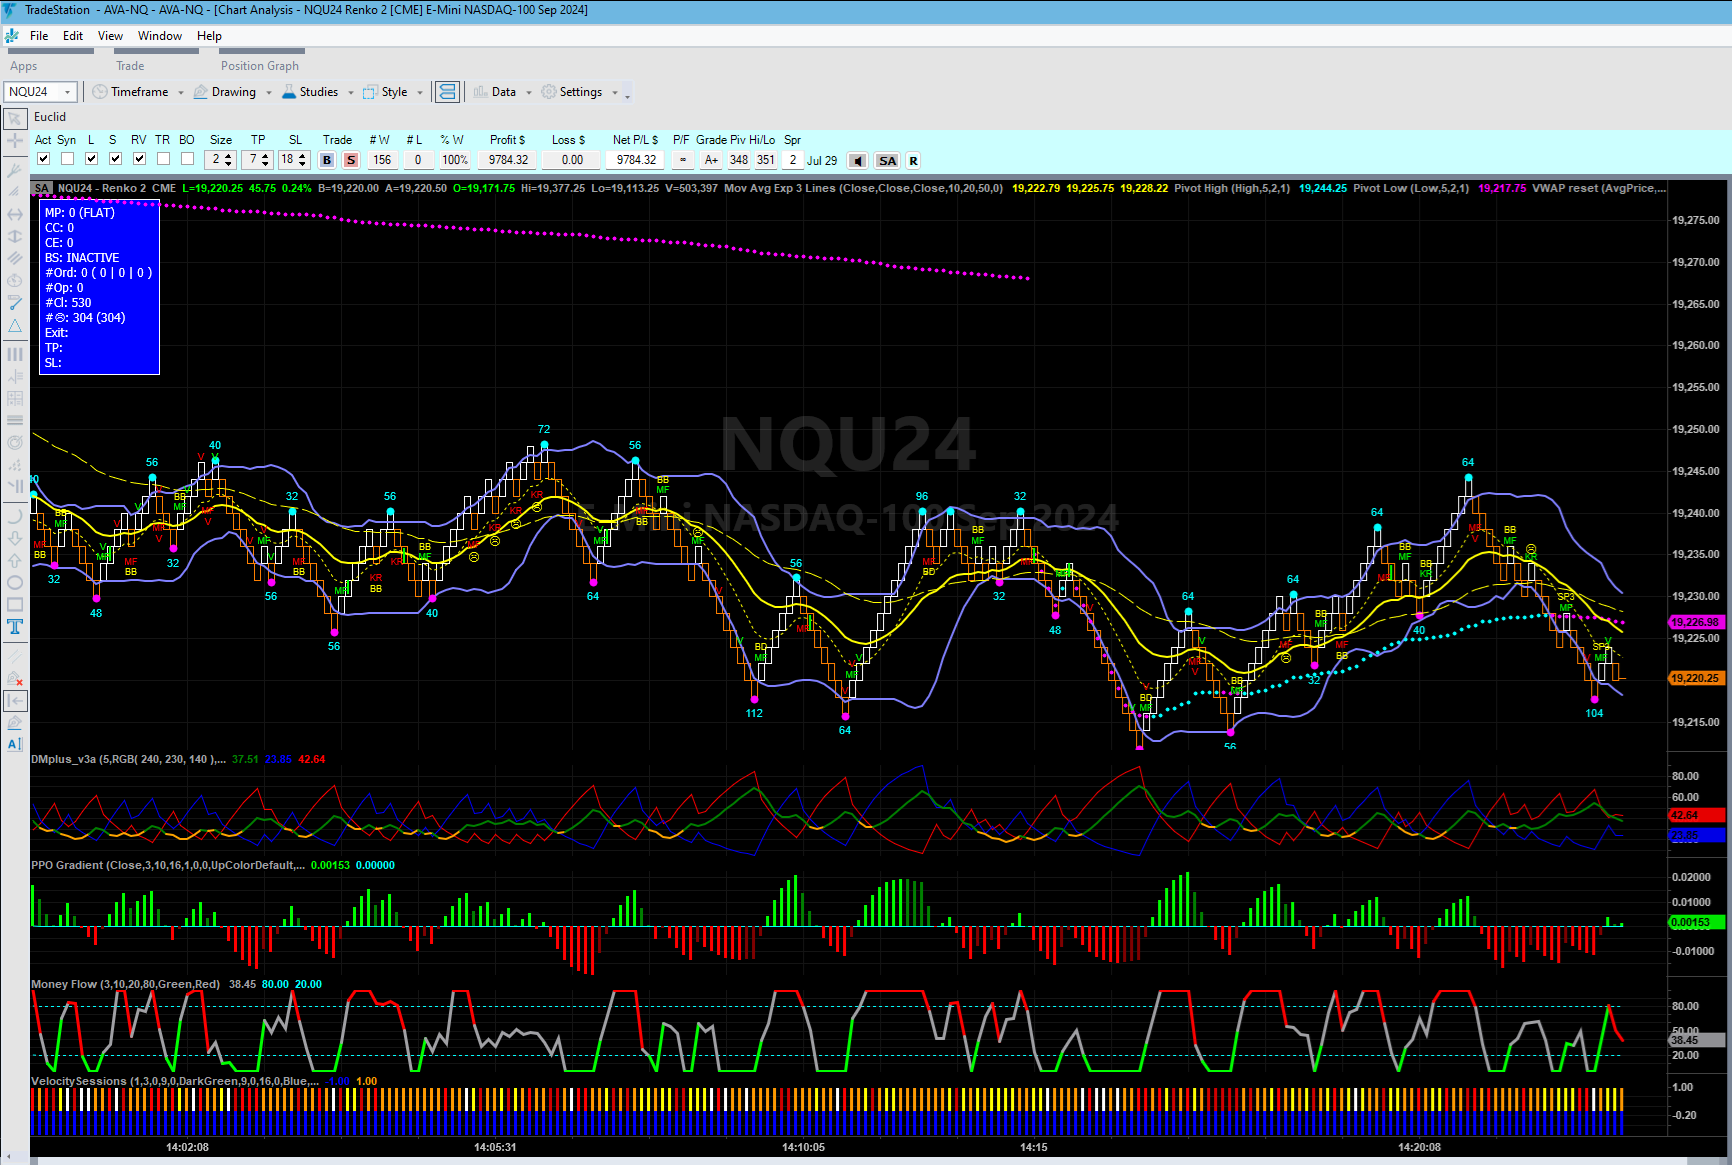
Task: Switch to the Trade tab
Action: (130, 66)
